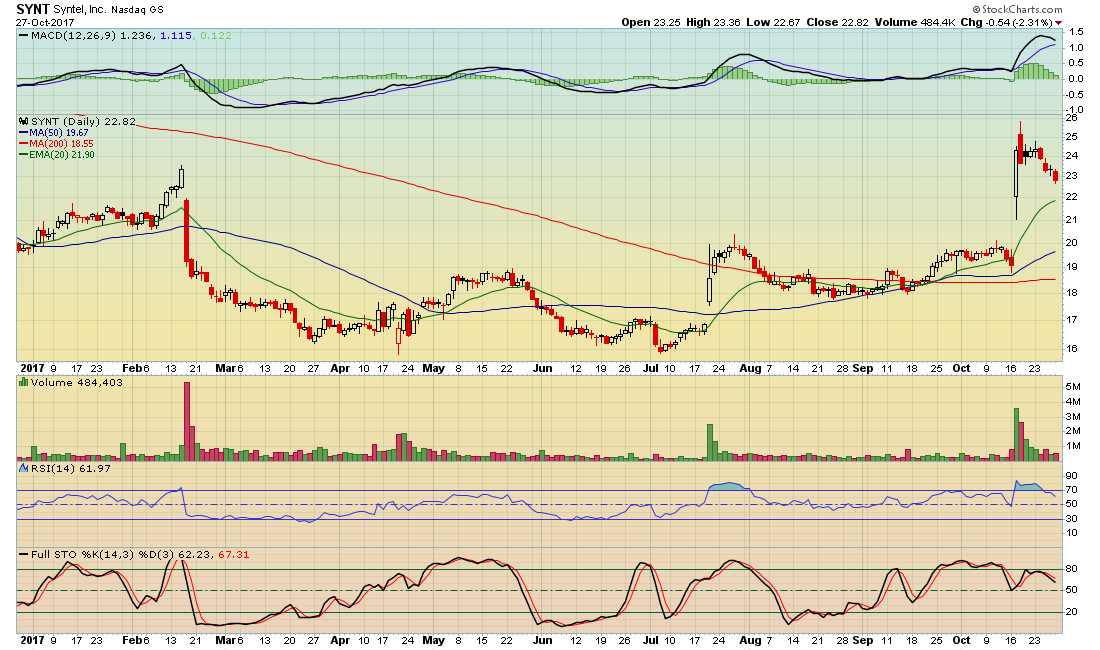
Task: Click the Chg -0.54 (-2.31%) value
Action: tap(1007, 22)
